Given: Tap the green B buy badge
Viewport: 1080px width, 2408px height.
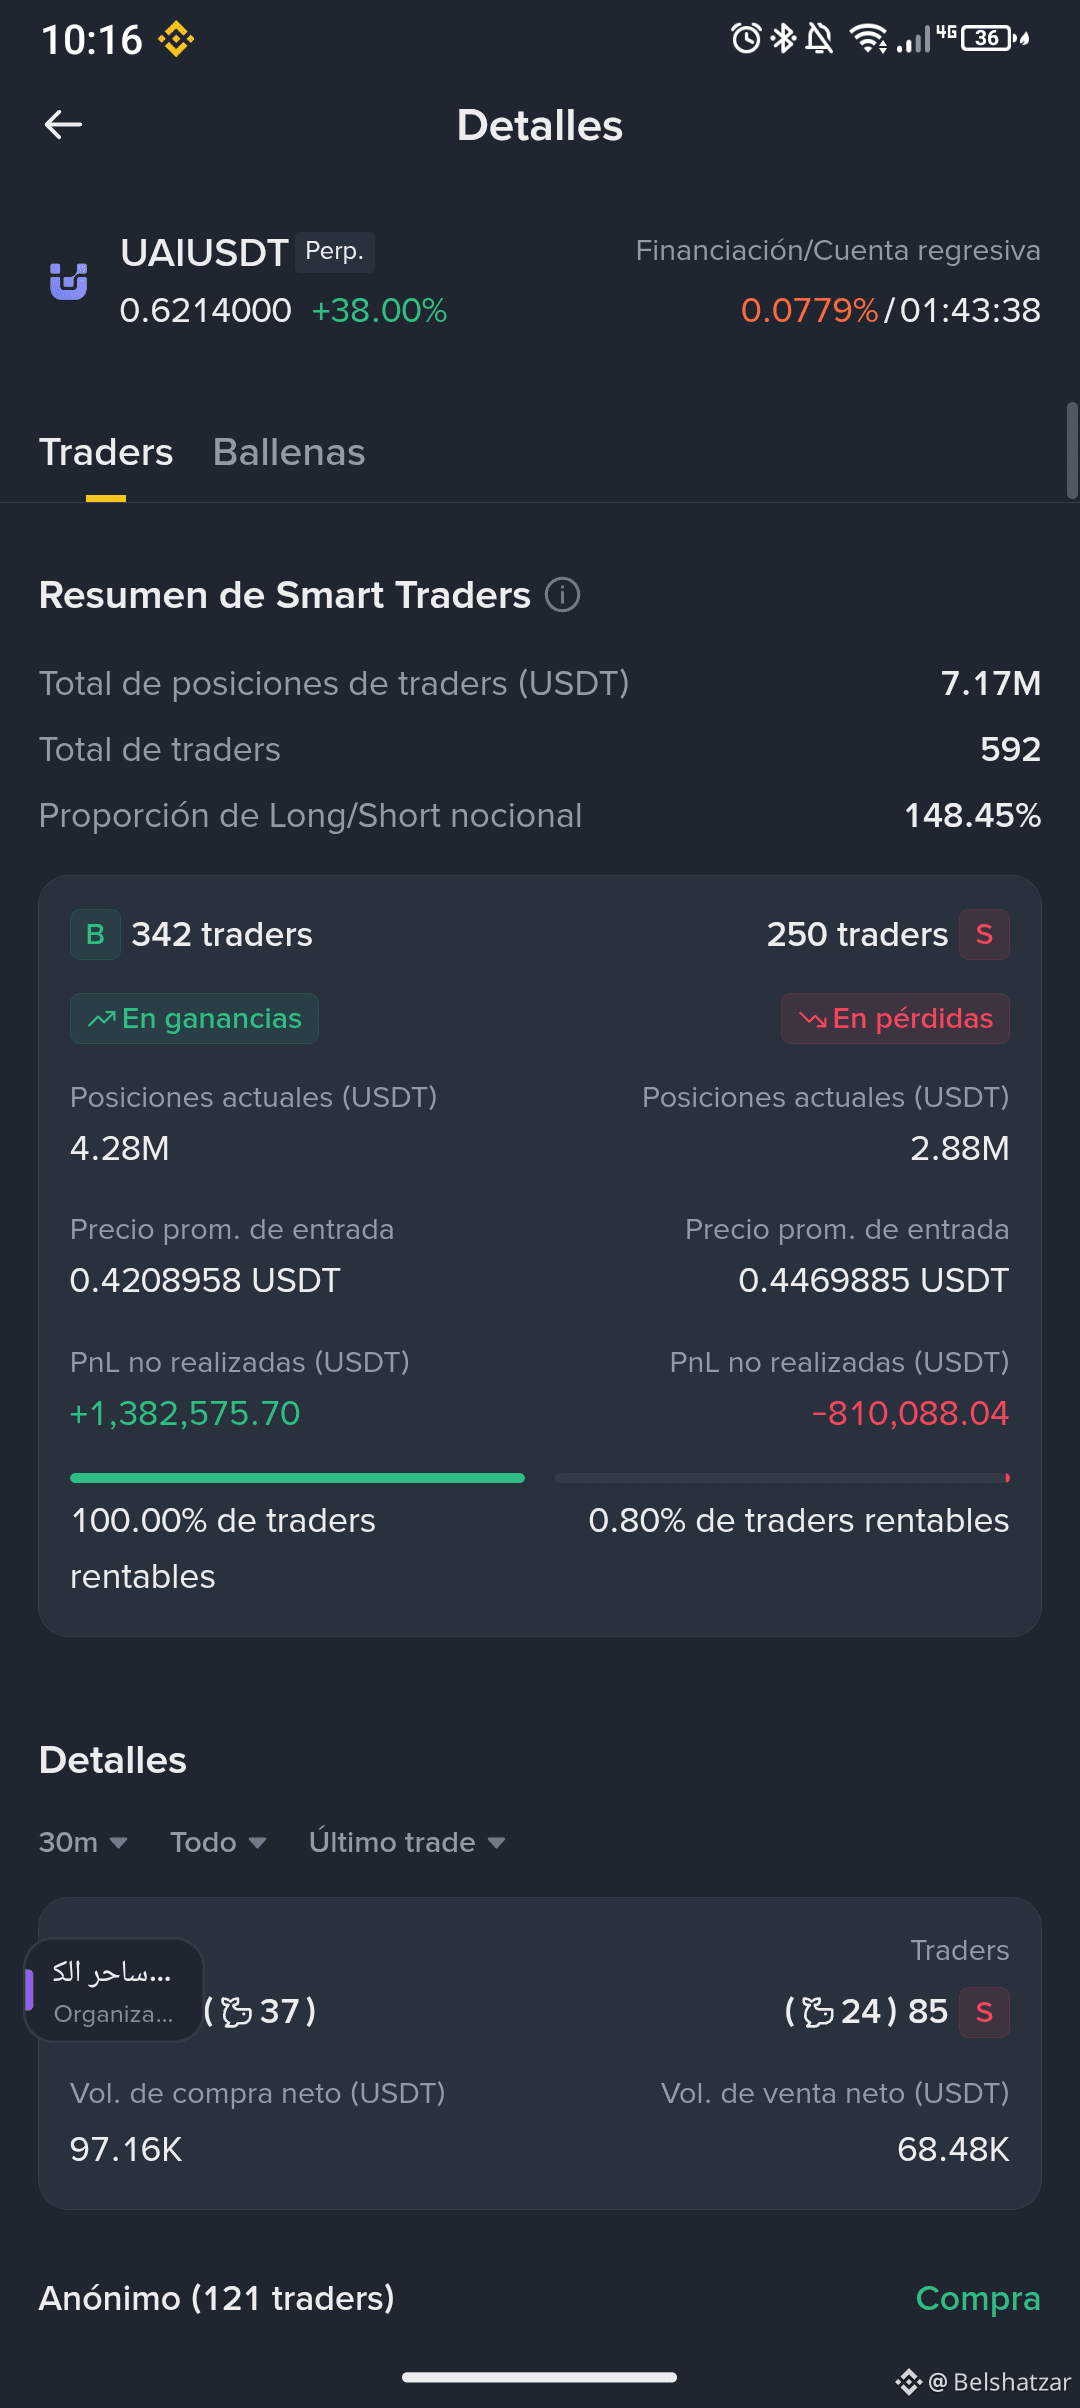Looking at the screenshot, I should [95, 935].
